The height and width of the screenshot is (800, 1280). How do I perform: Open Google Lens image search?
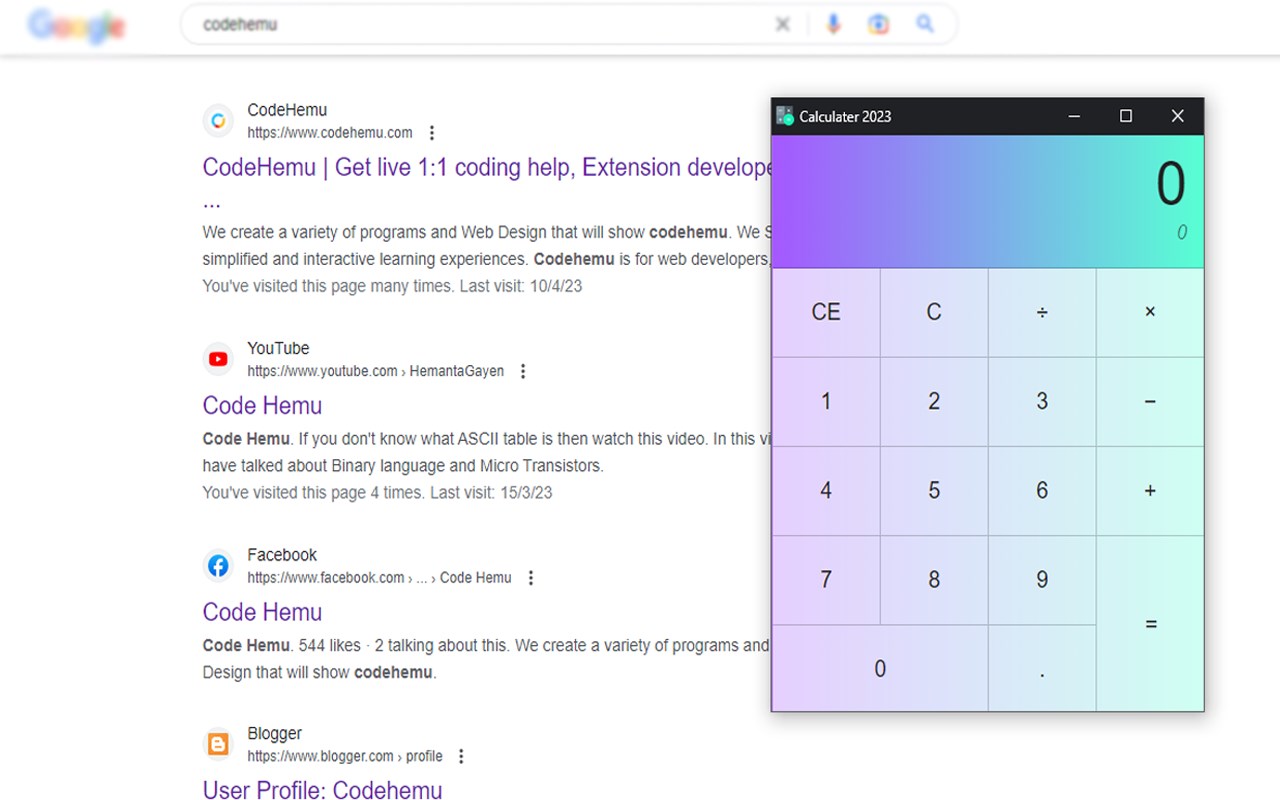pyautogui.click(x=878, y=24)
